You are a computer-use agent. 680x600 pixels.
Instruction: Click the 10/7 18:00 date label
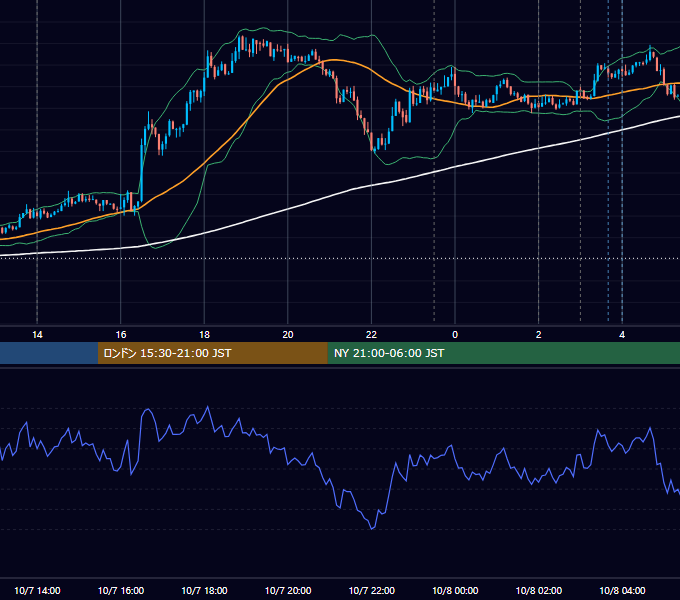click(204, 590)
